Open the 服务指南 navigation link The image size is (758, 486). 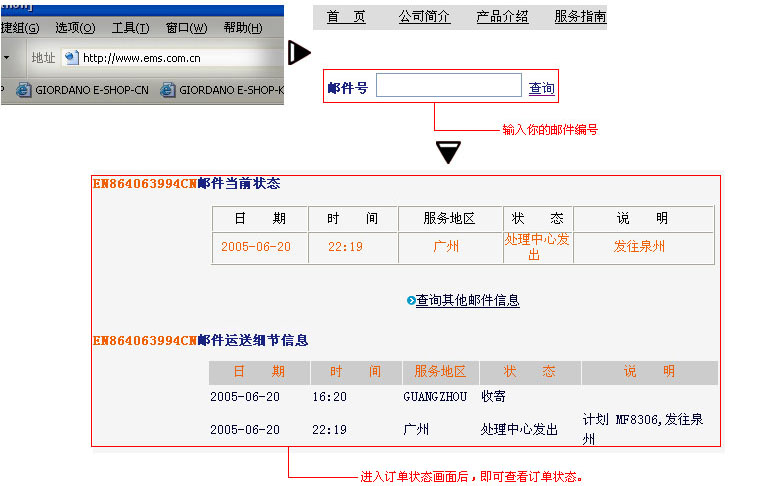coord(580,17)
